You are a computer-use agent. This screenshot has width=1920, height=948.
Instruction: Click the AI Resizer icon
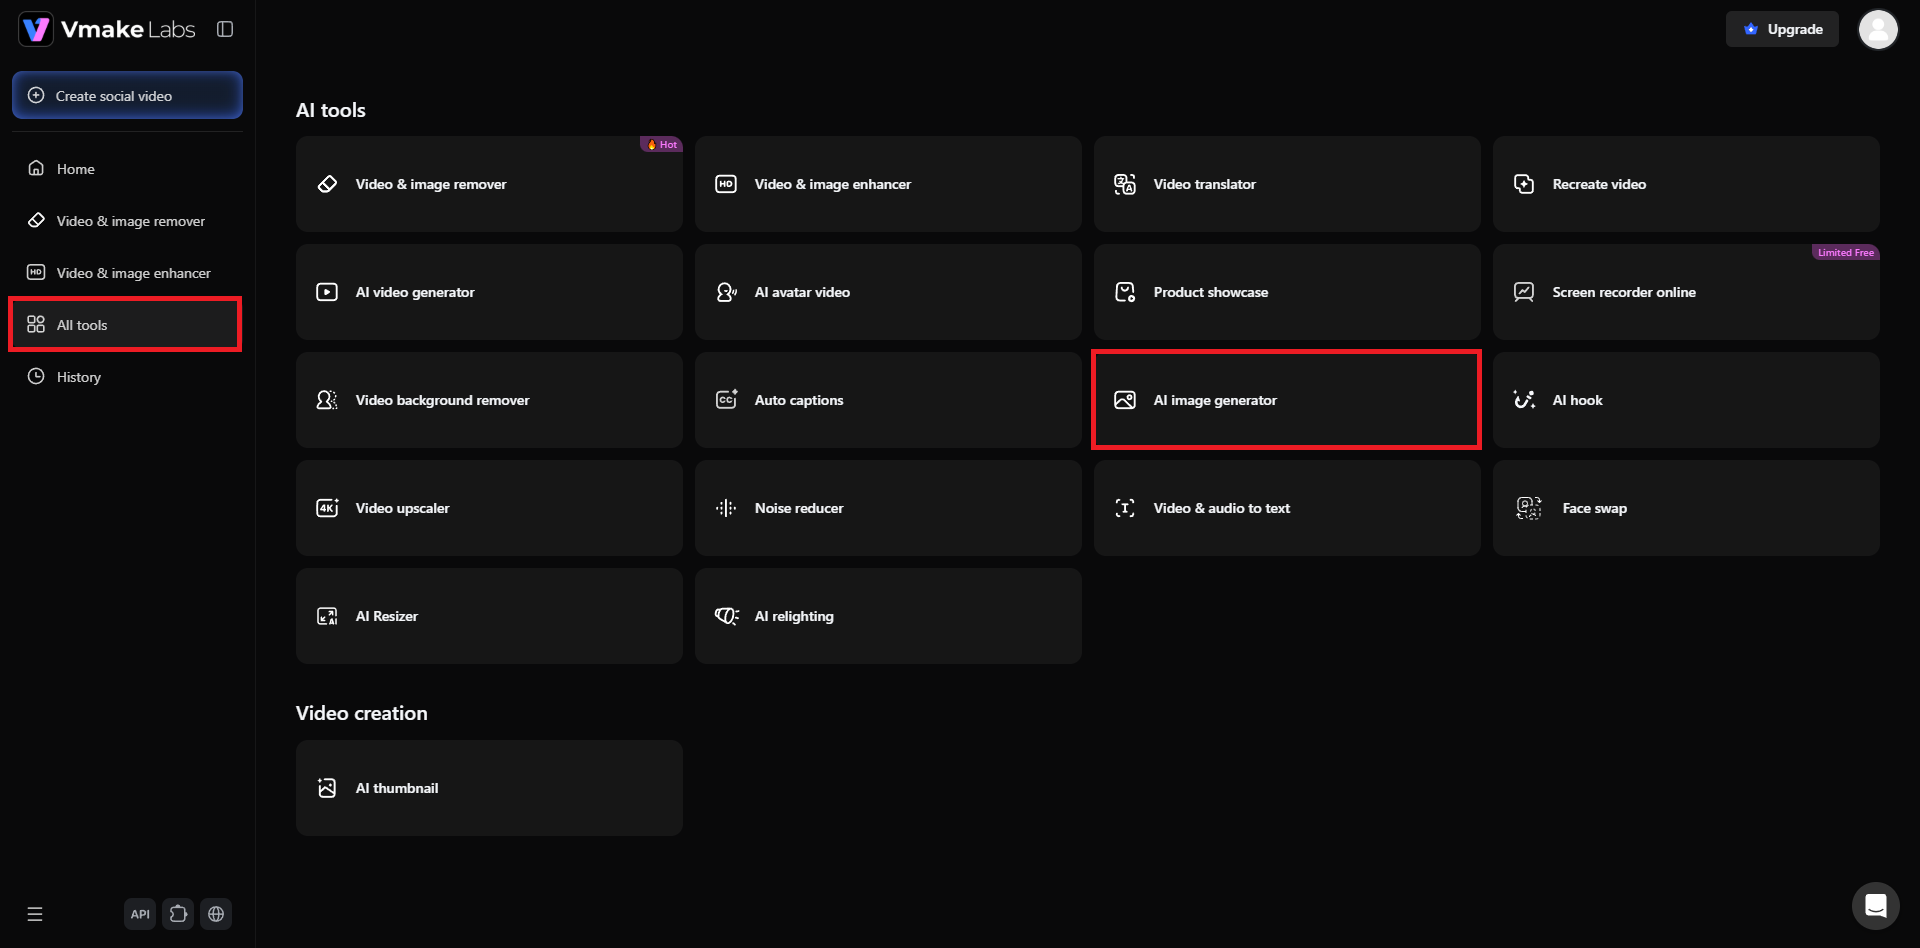click(x=327, y=616)
